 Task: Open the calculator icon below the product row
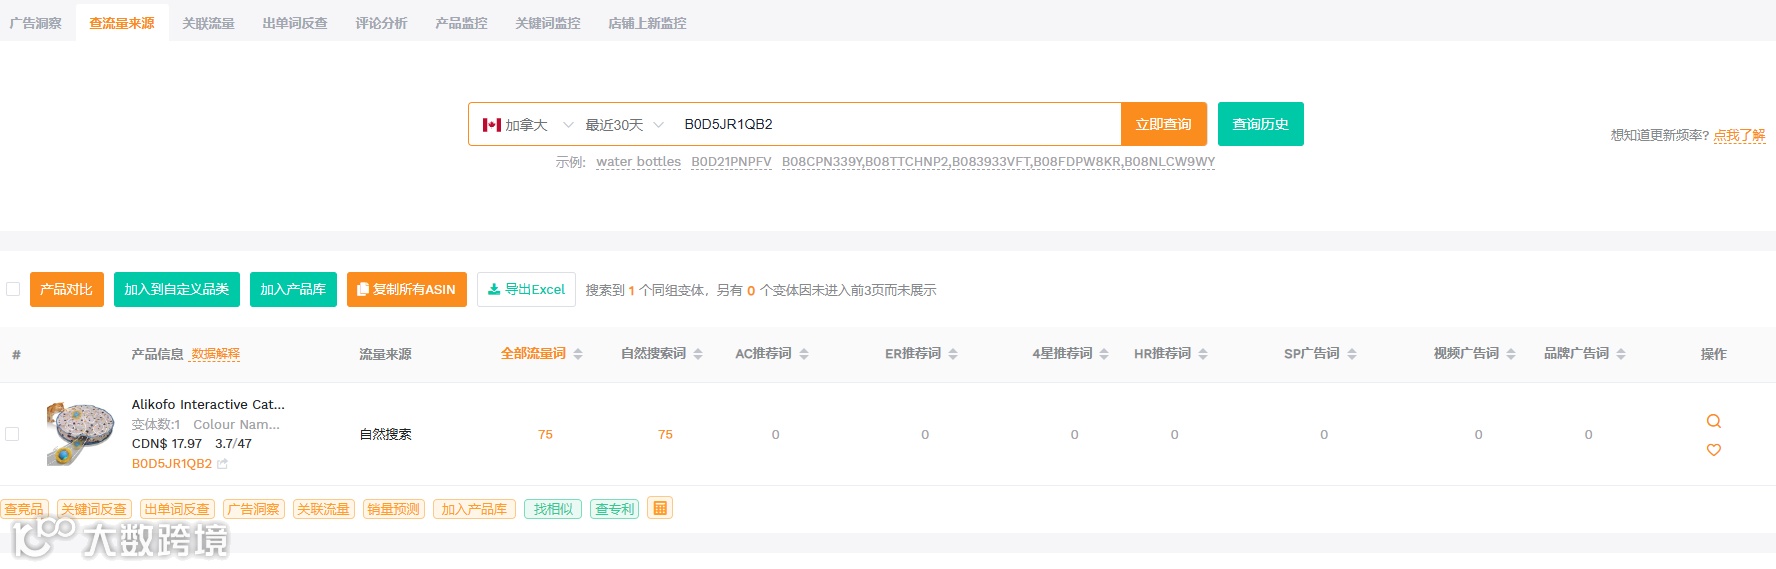pyautogui.click(x=660, y=508)
